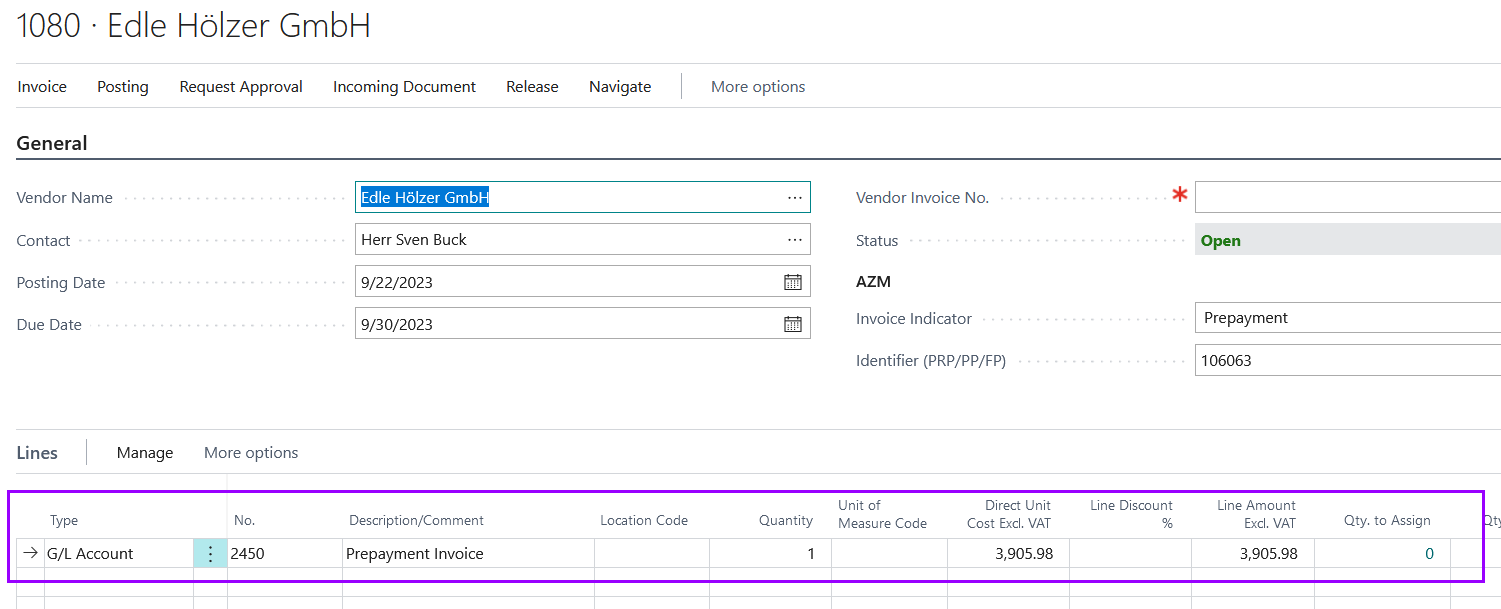The image size is (1501, 609).
Task: Open the Navigate menu
Action: 620,87
